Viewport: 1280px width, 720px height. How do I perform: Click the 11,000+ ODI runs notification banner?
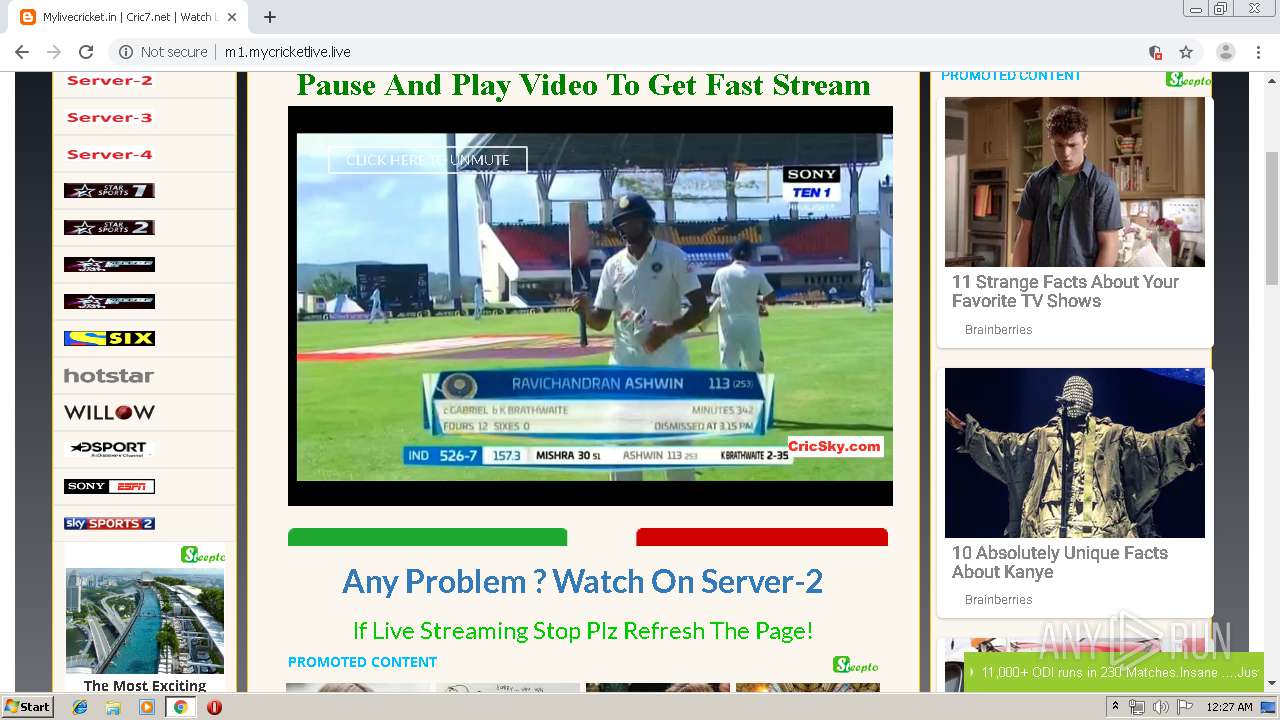pyautogui.click(x=1114, y=673)
